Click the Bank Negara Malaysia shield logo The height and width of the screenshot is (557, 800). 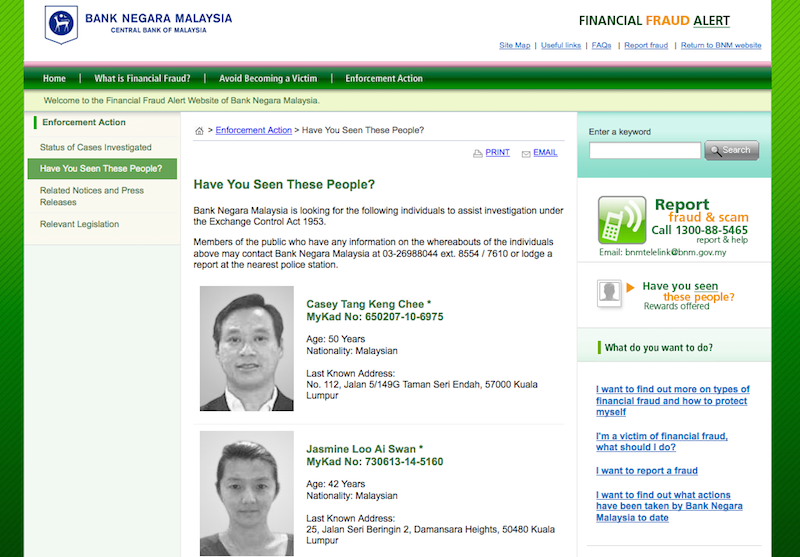pos(61,24)
